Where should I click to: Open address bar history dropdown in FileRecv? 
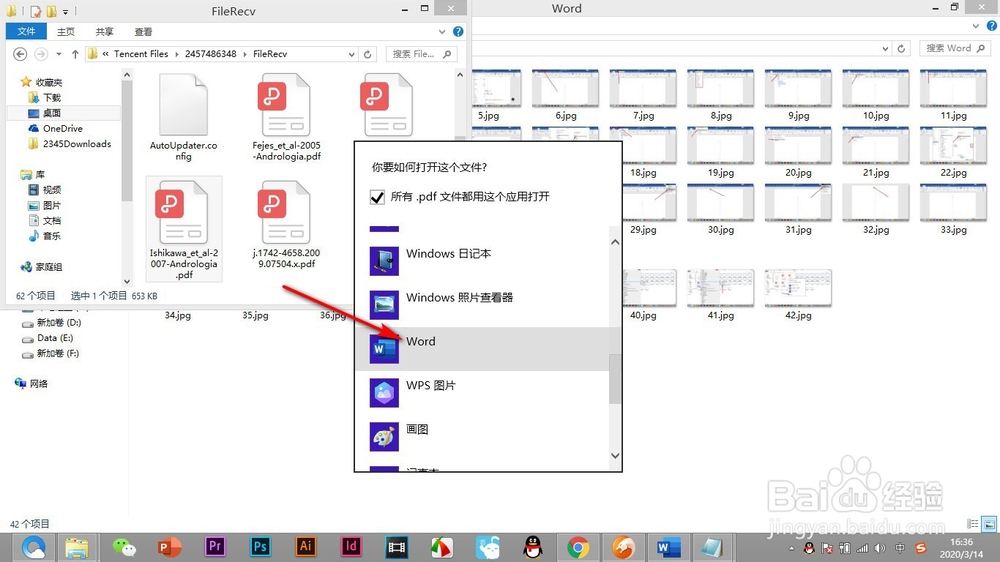tap(351, 54)
